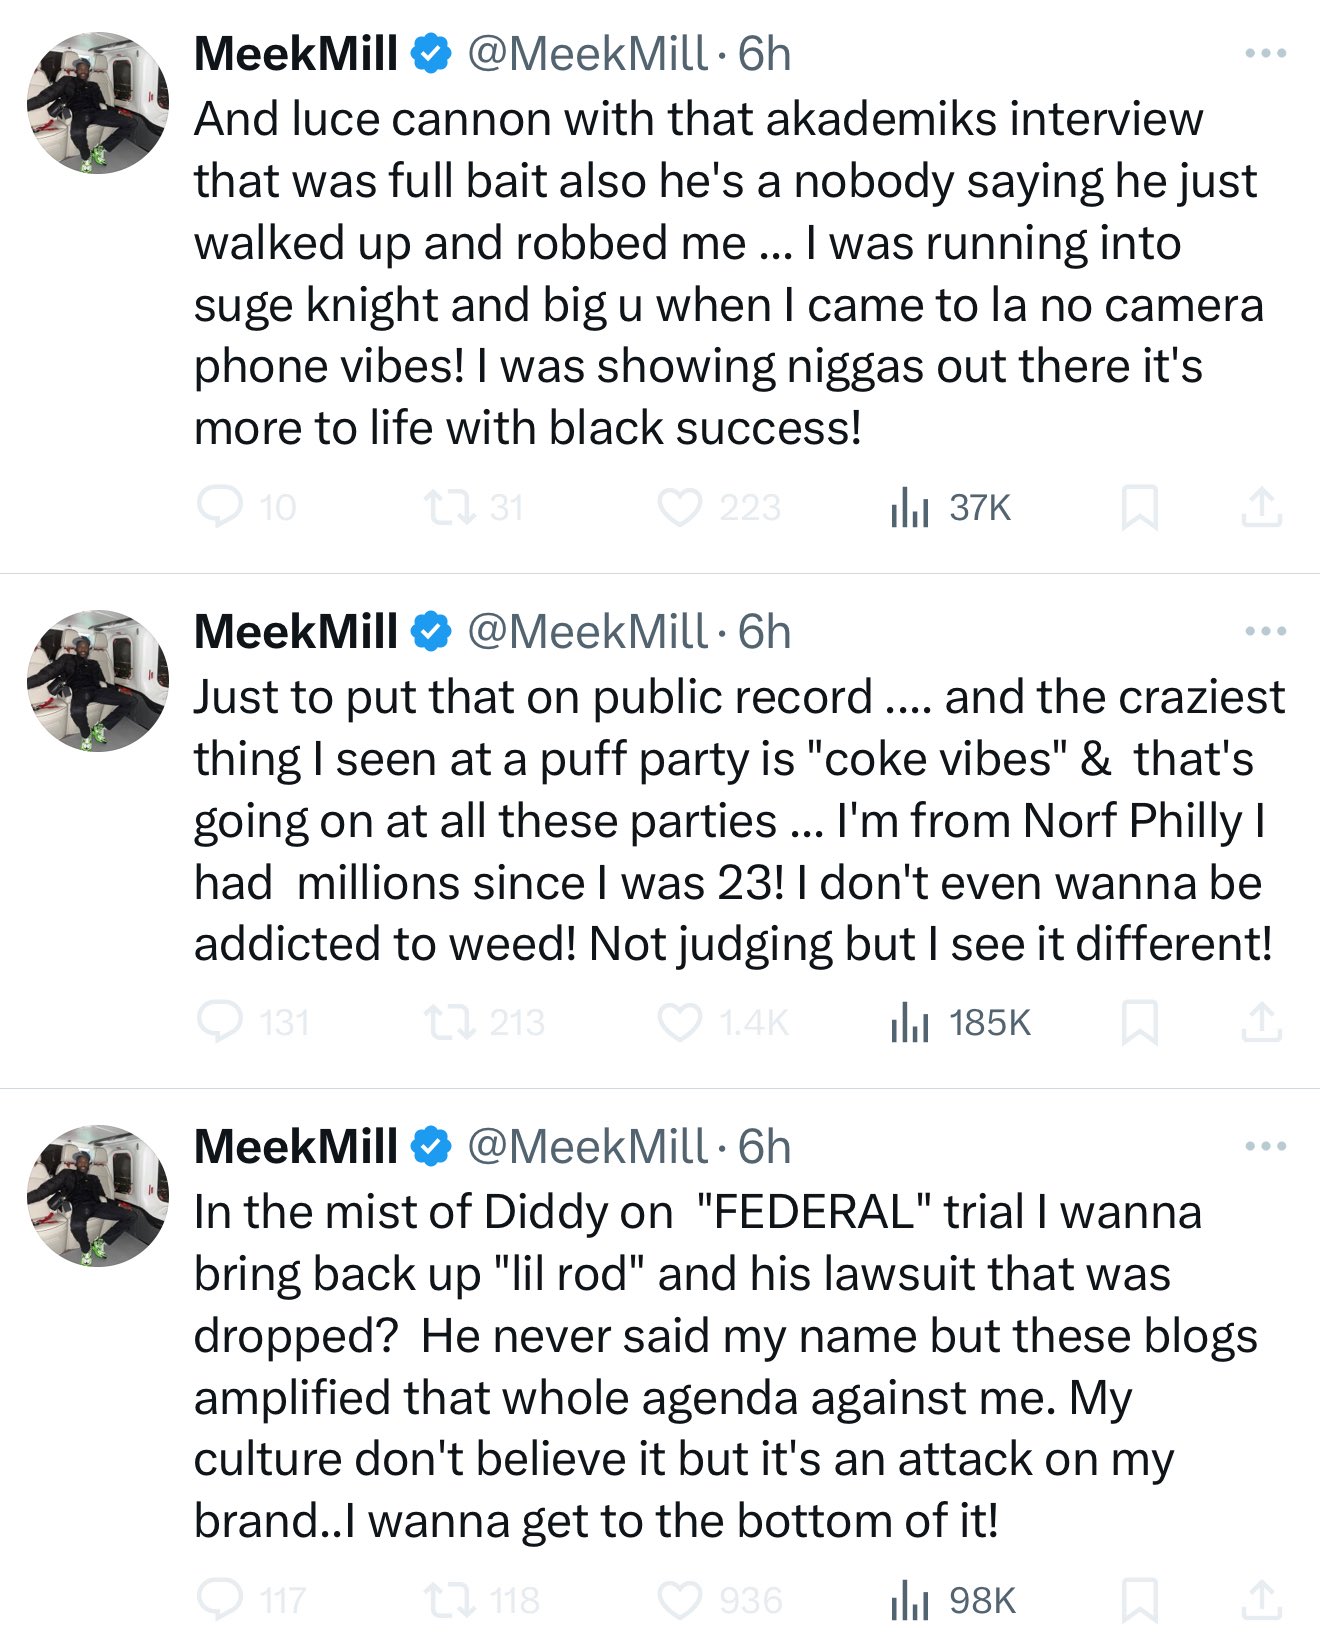Open more options on the second tweet
This screenshot has height=1639, width=1320.
point(1265,632)
